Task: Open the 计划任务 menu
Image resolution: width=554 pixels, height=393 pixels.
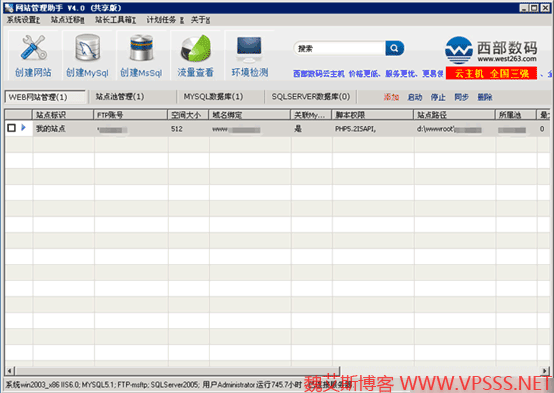Action: [165, 20]
